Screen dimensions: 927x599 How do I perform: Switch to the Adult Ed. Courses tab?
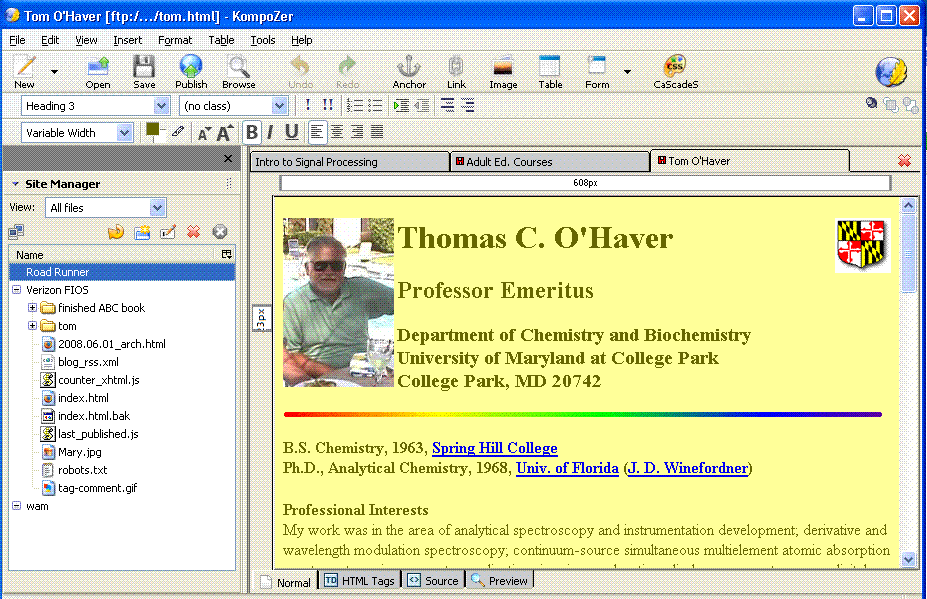[x=550, y=161]
